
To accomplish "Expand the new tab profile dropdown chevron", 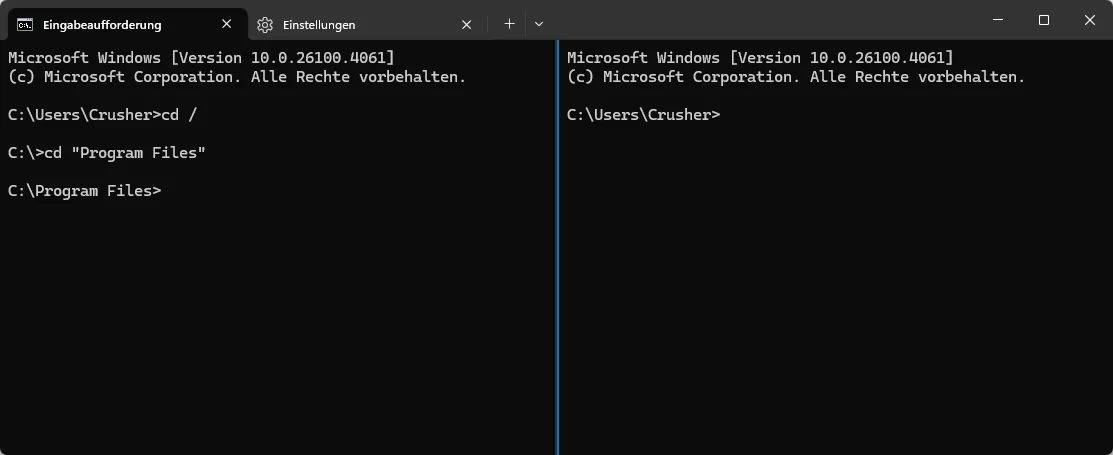I will (539, 24).
